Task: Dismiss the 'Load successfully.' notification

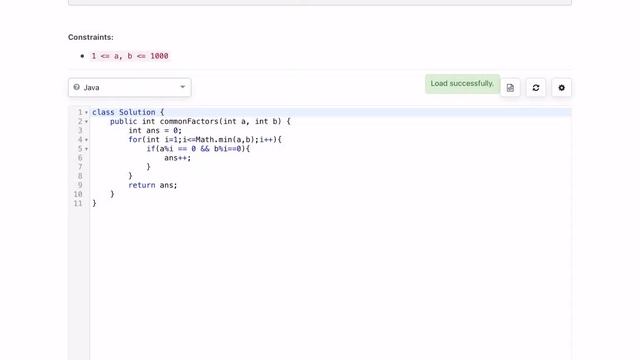Action: pyautogui.click(x=462, y=84)
